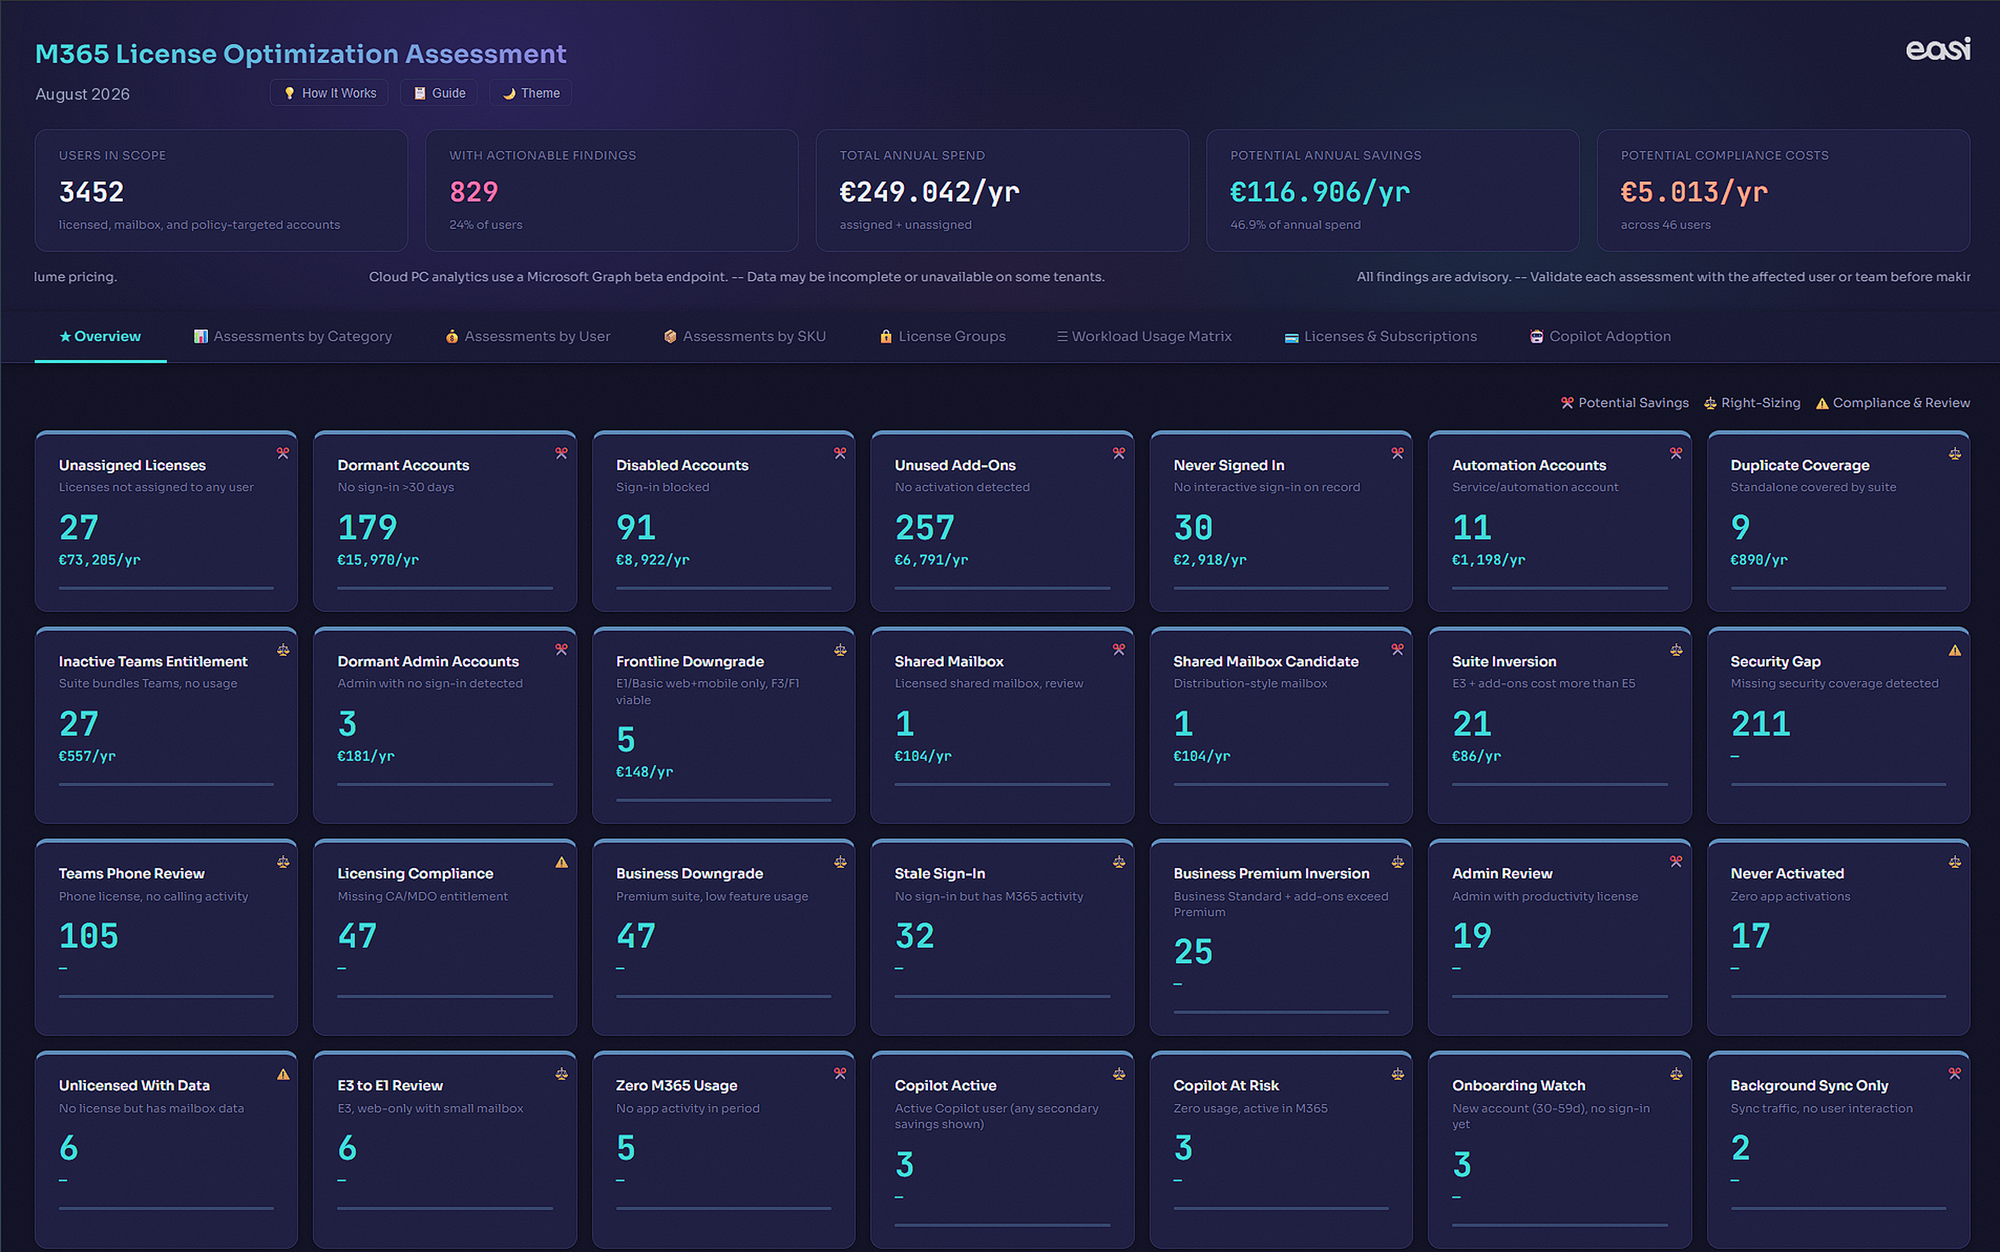Click the Cloud PC analytics notice text
Screen dimensions: 2000x1252
(737, 277)
